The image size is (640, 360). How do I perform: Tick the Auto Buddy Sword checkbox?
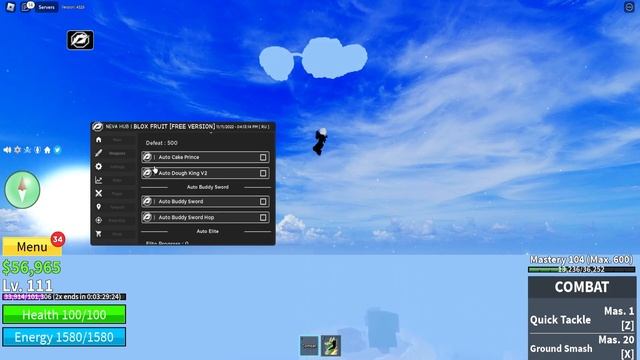(x=263, y=202)
